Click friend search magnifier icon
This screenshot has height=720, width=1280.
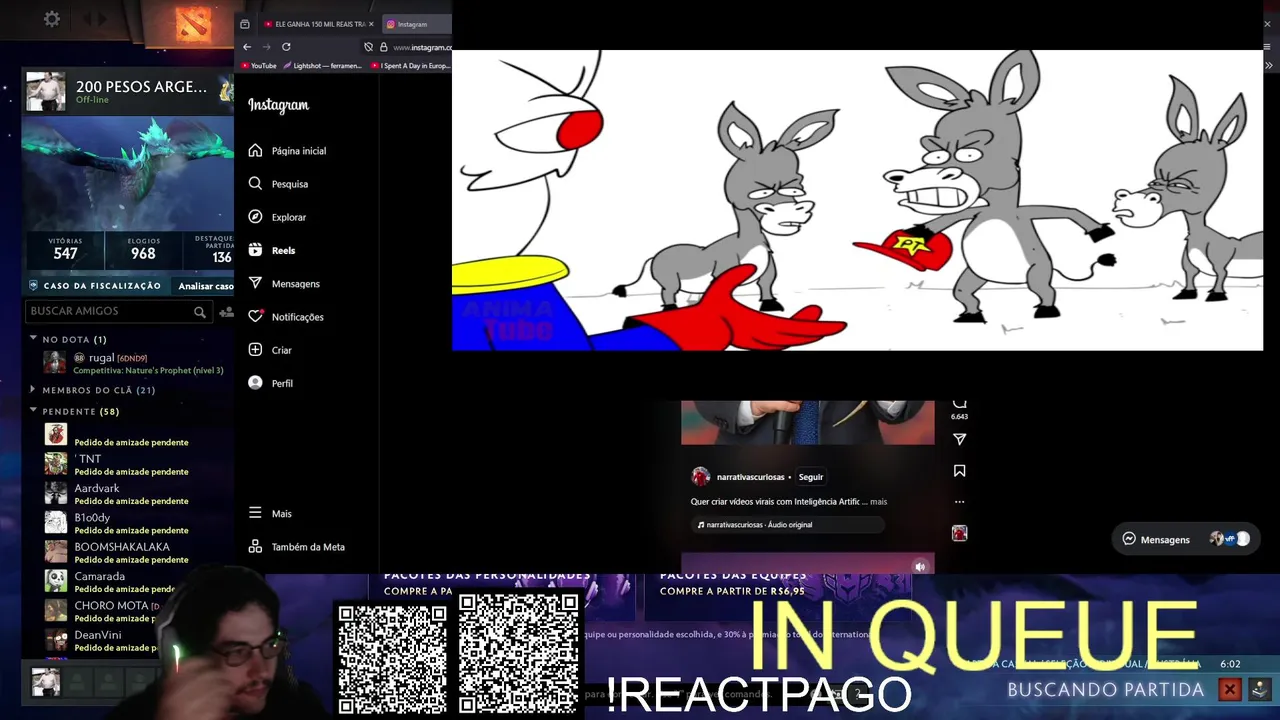[x=200, y=312]
